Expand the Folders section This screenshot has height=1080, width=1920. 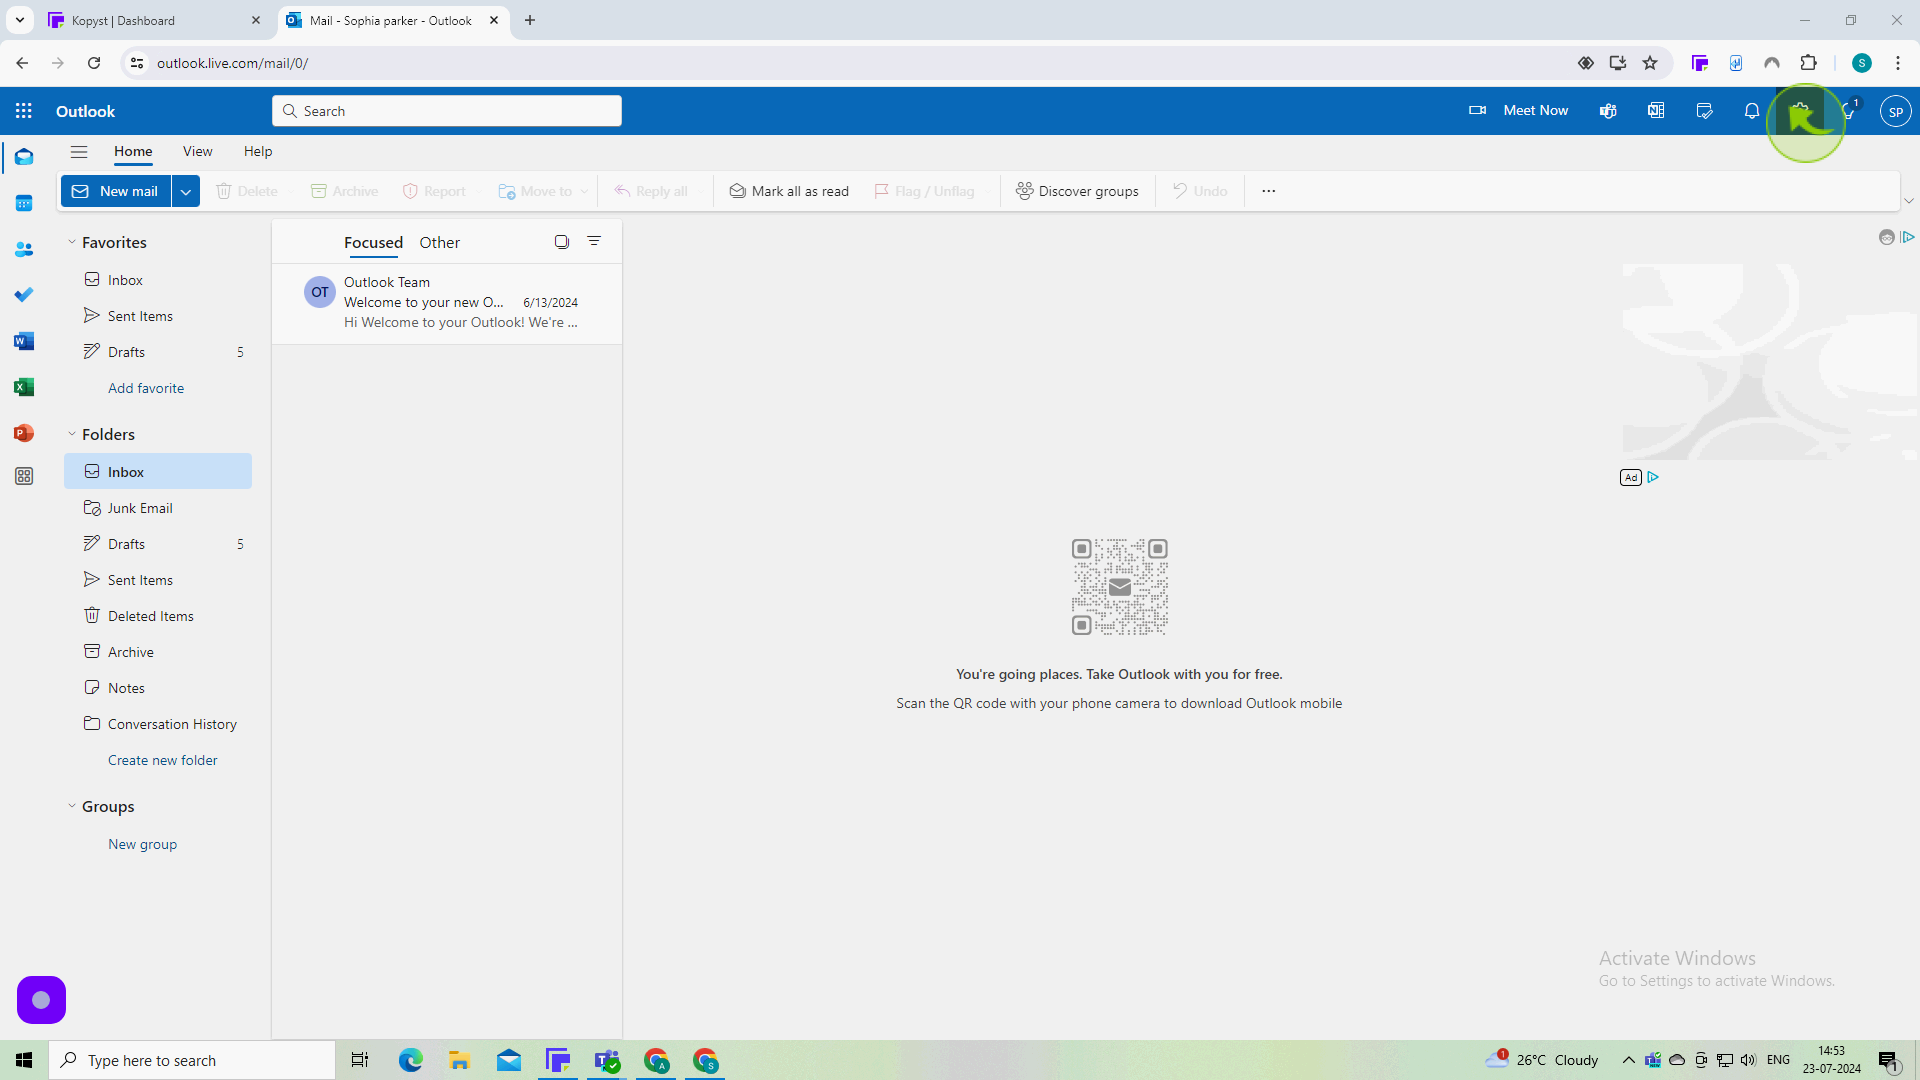tap(71, 434)
